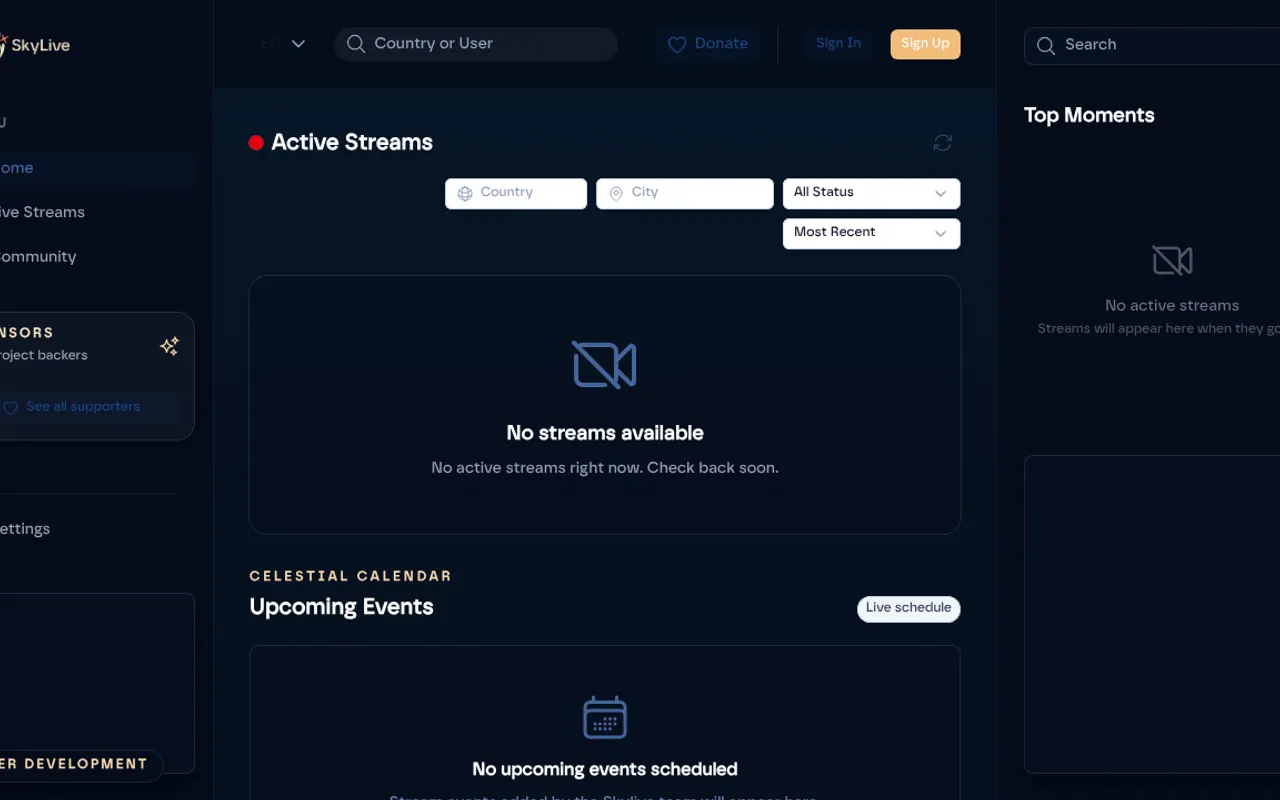Open the language selector chevron in header
Viewport: 1280px width, 800px height.
298,44
